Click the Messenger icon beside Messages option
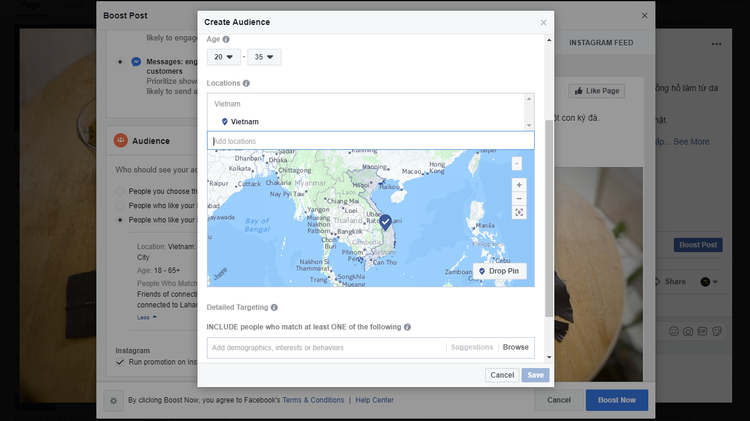 click(136, 62)
